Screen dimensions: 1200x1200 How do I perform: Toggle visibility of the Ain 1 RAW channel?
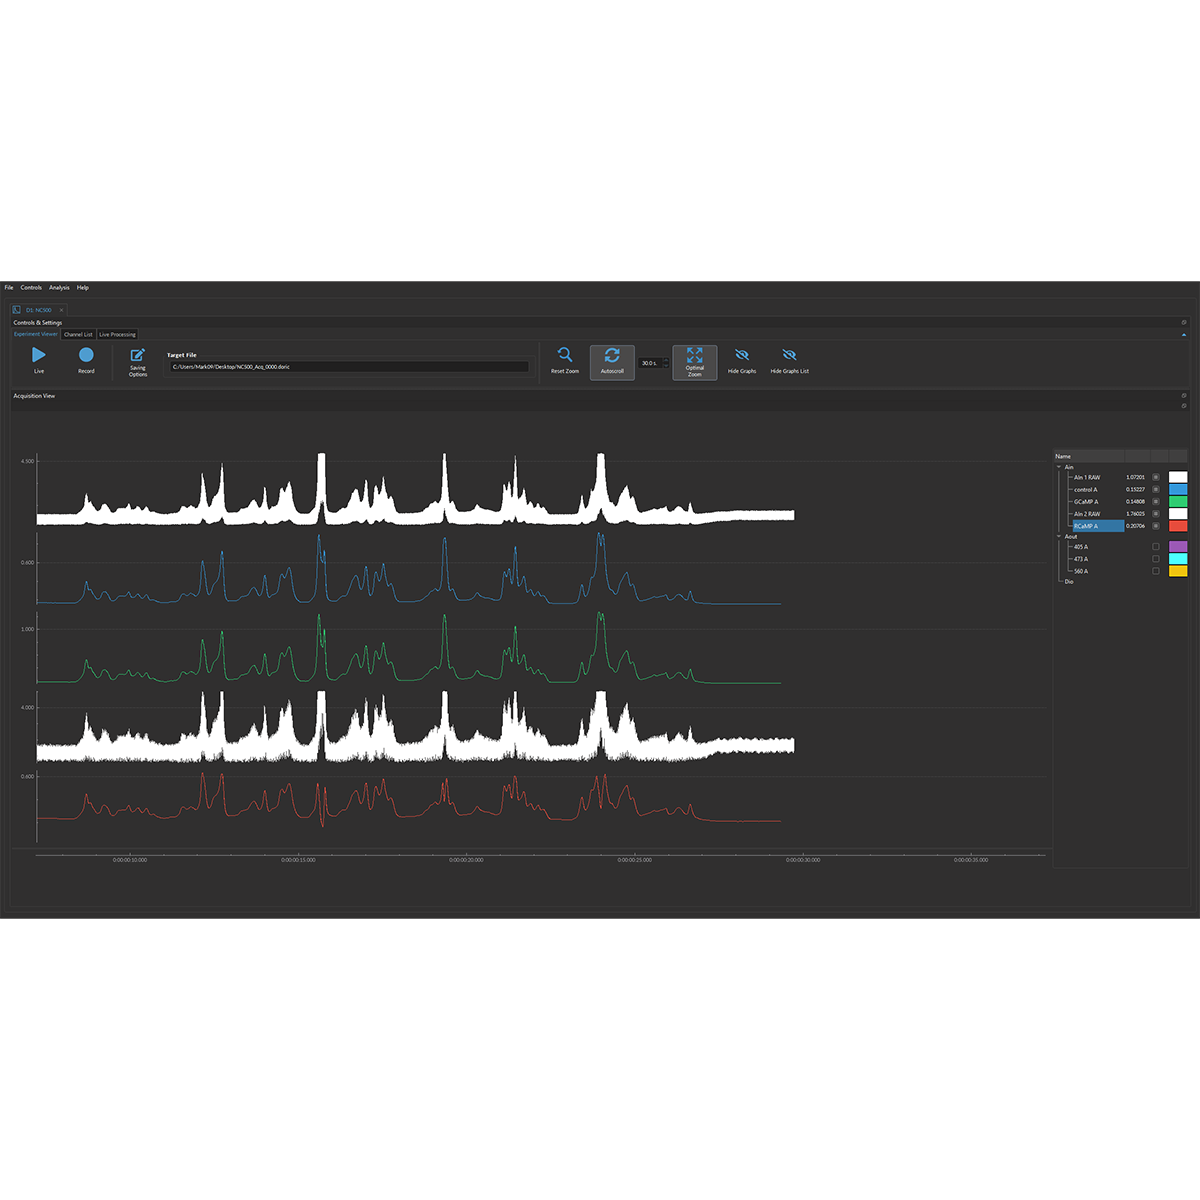tap(1156, 477)
